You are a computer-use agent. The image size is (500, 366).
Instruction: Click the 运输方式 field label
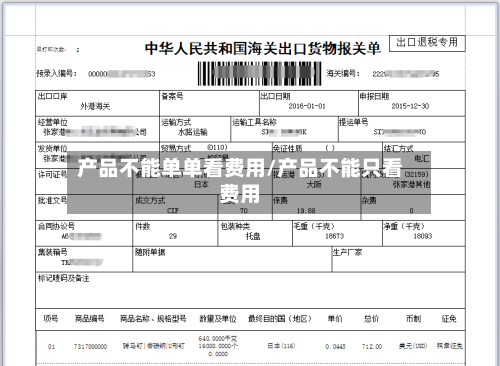tap(176, 122)
